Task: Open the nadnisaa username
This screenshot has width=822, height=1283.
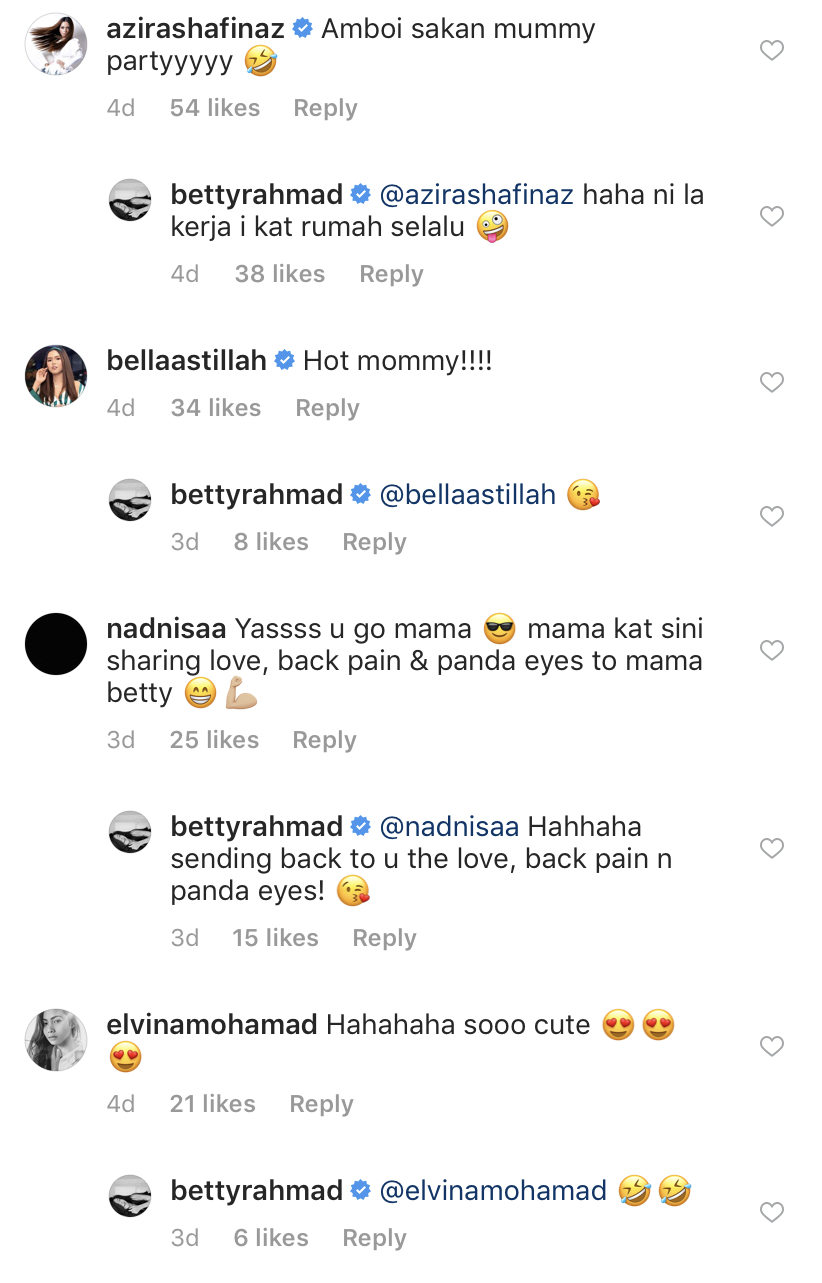Action: tap(166, 629)
